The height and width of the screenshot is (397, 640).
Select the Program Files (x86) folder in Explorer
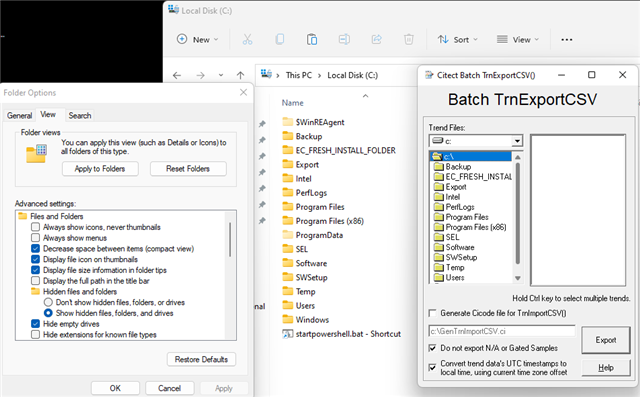point(323,221)
